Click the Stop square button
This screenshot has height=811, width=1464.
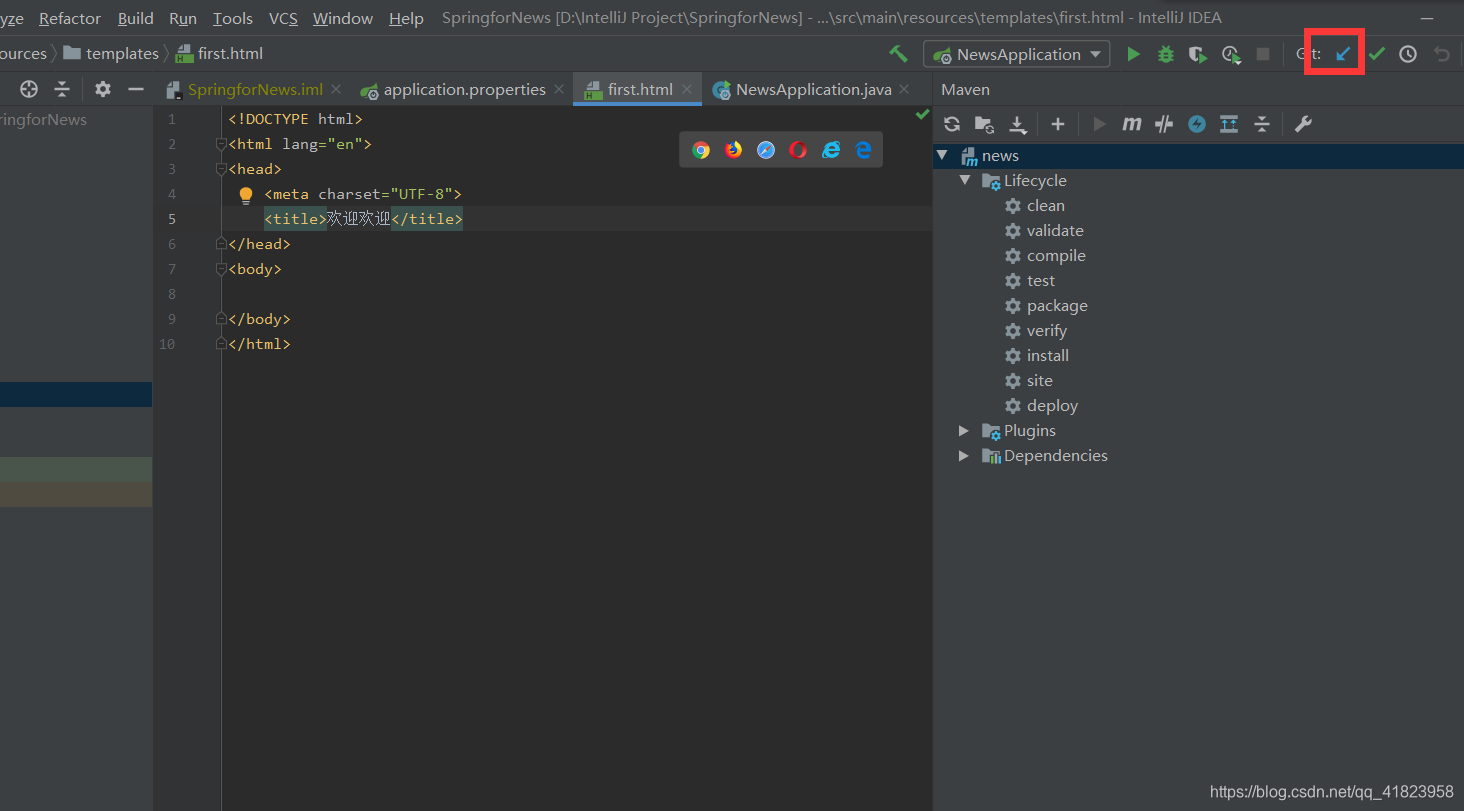pos(1263,54)
